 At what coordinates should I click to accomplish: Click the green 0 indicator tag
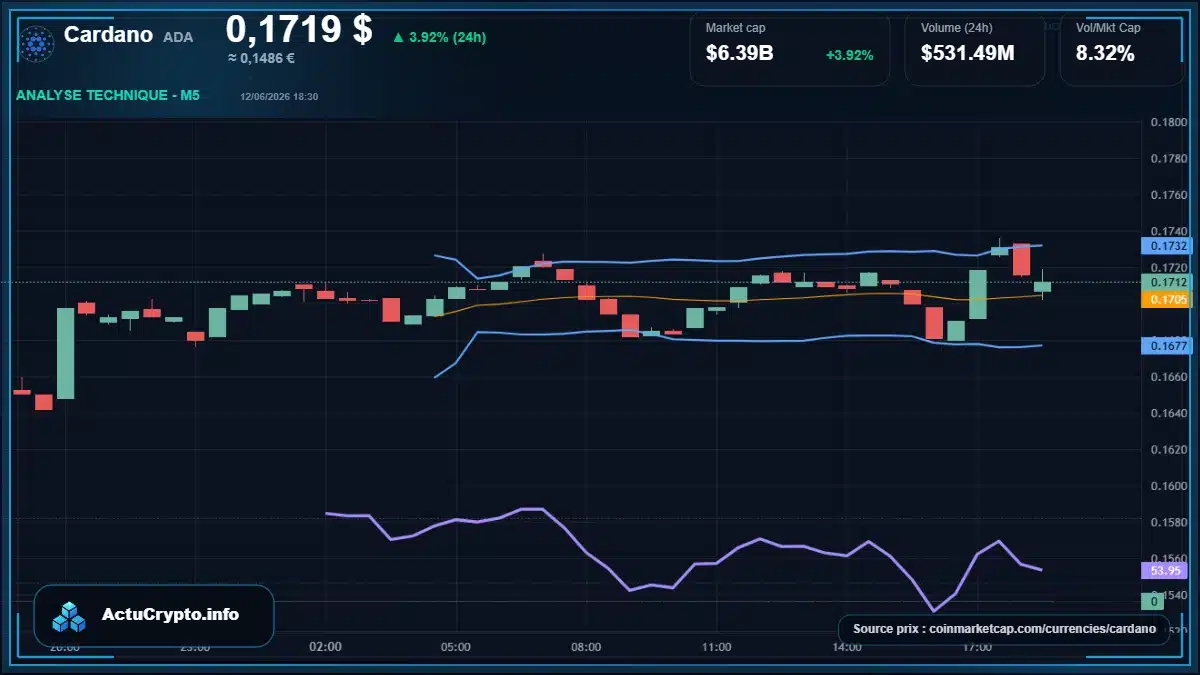point(1153,601)
